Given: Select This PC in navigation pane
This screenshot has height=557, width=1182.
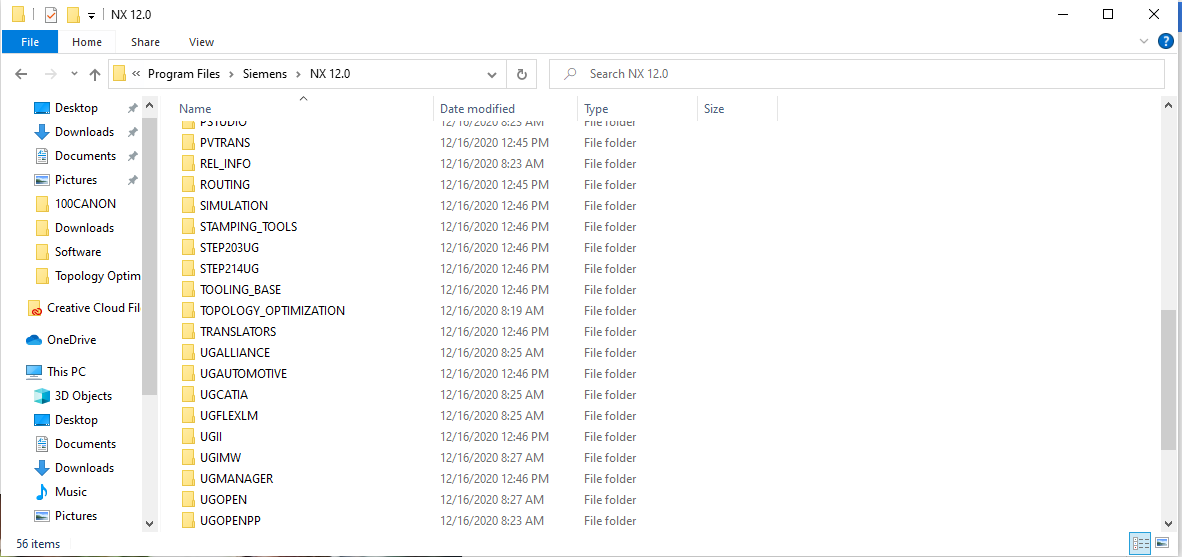Looking at the screenshot, I should 66,372.
